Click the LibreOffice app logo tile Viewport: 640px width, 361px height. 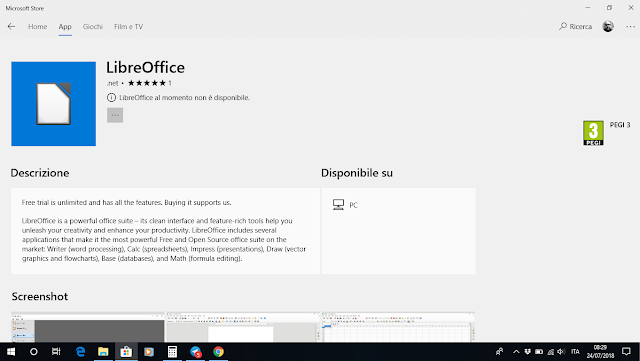53,104
